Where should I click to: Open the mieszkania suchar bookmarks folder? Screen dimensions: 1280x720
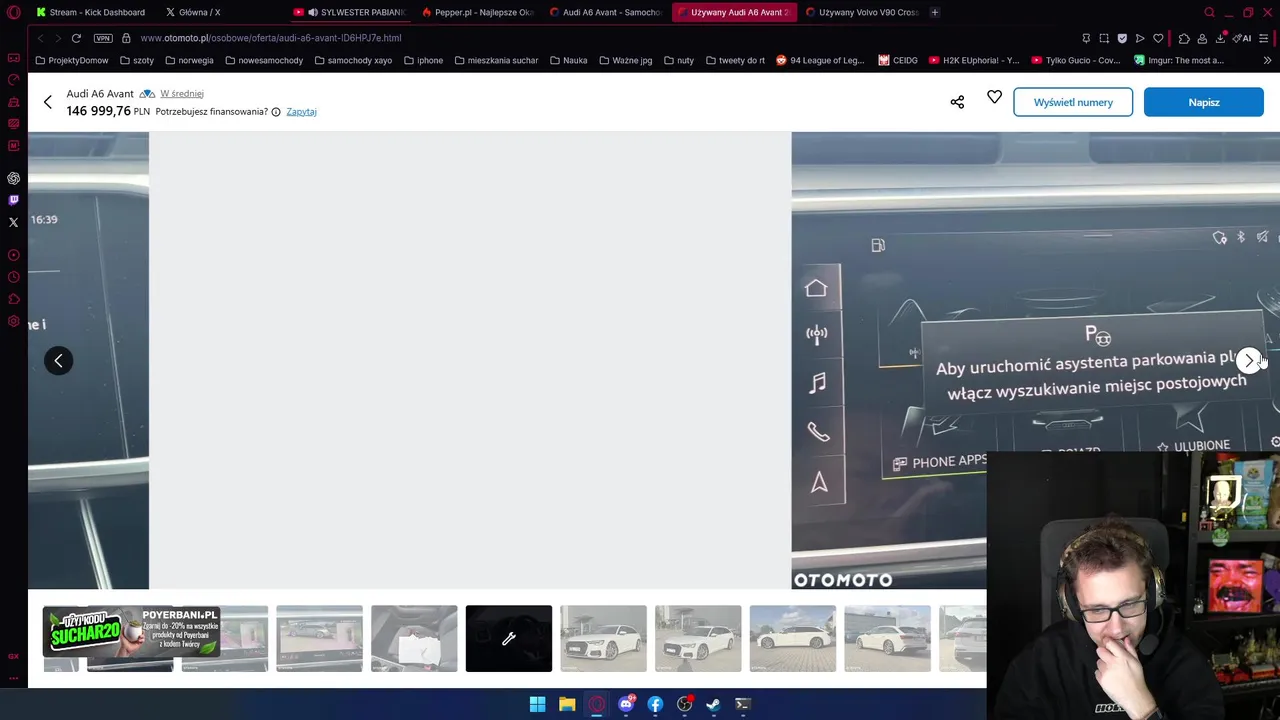[x=496, y=60]
